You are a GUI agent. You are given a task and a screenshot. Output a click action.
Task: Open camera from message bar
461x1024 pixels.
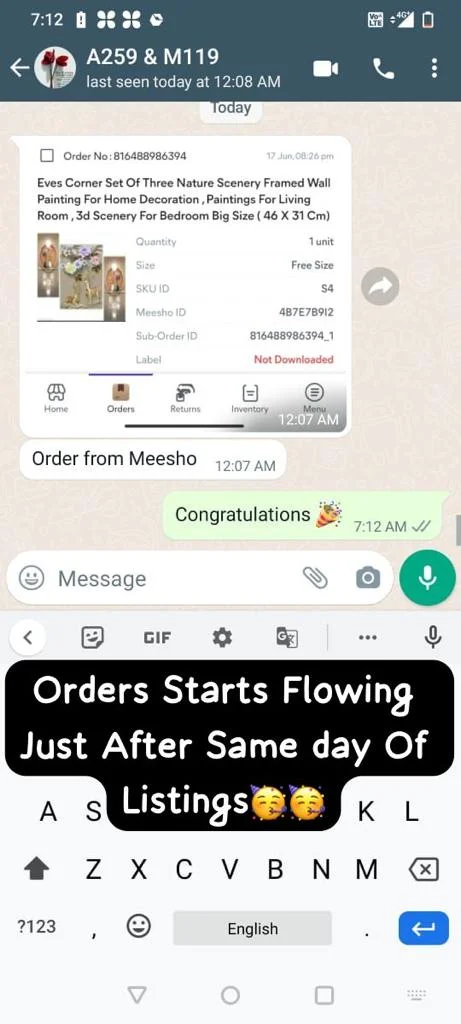click(368, 577)
